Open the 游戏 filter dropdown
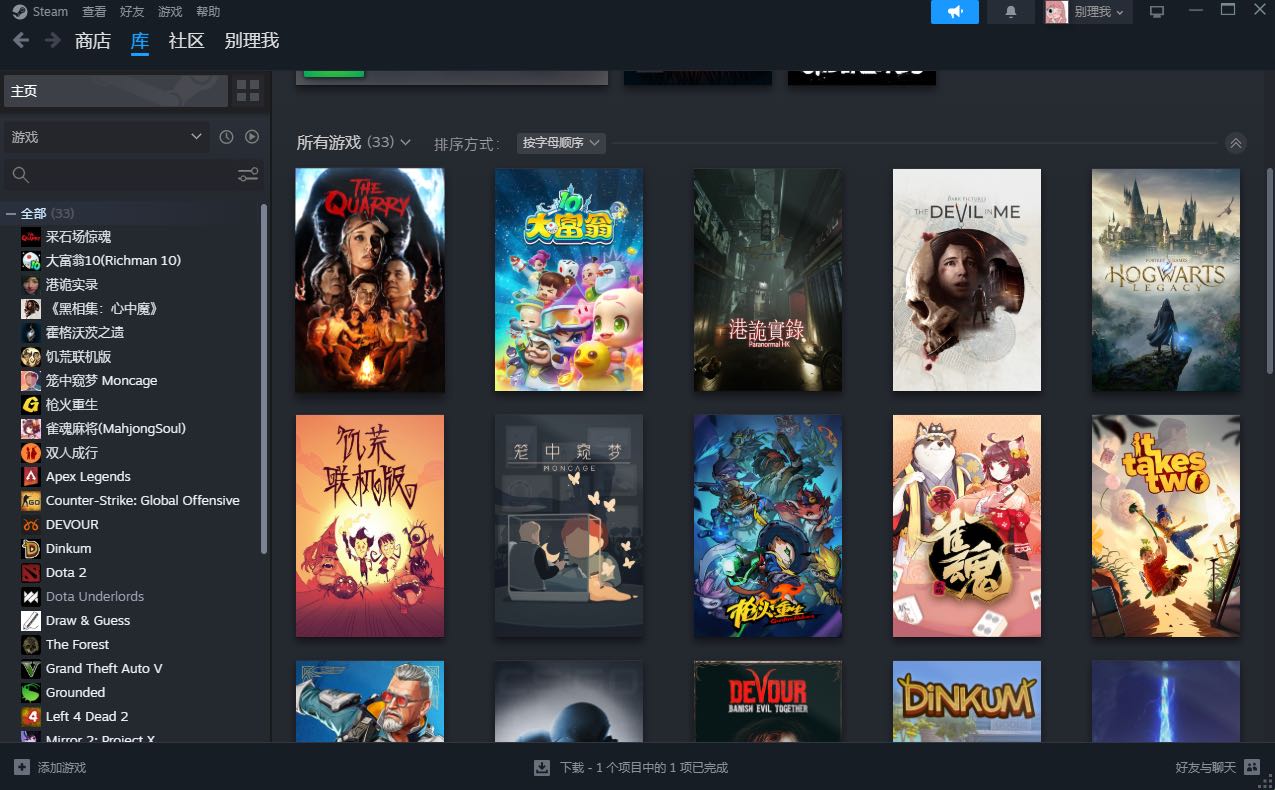1275x790 pixels. pyautogui.click(x=106, y=137)
